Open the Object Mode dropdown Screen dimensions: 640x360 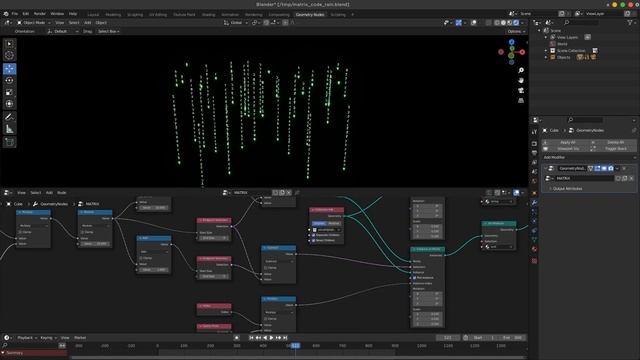[x=34, y=22]
